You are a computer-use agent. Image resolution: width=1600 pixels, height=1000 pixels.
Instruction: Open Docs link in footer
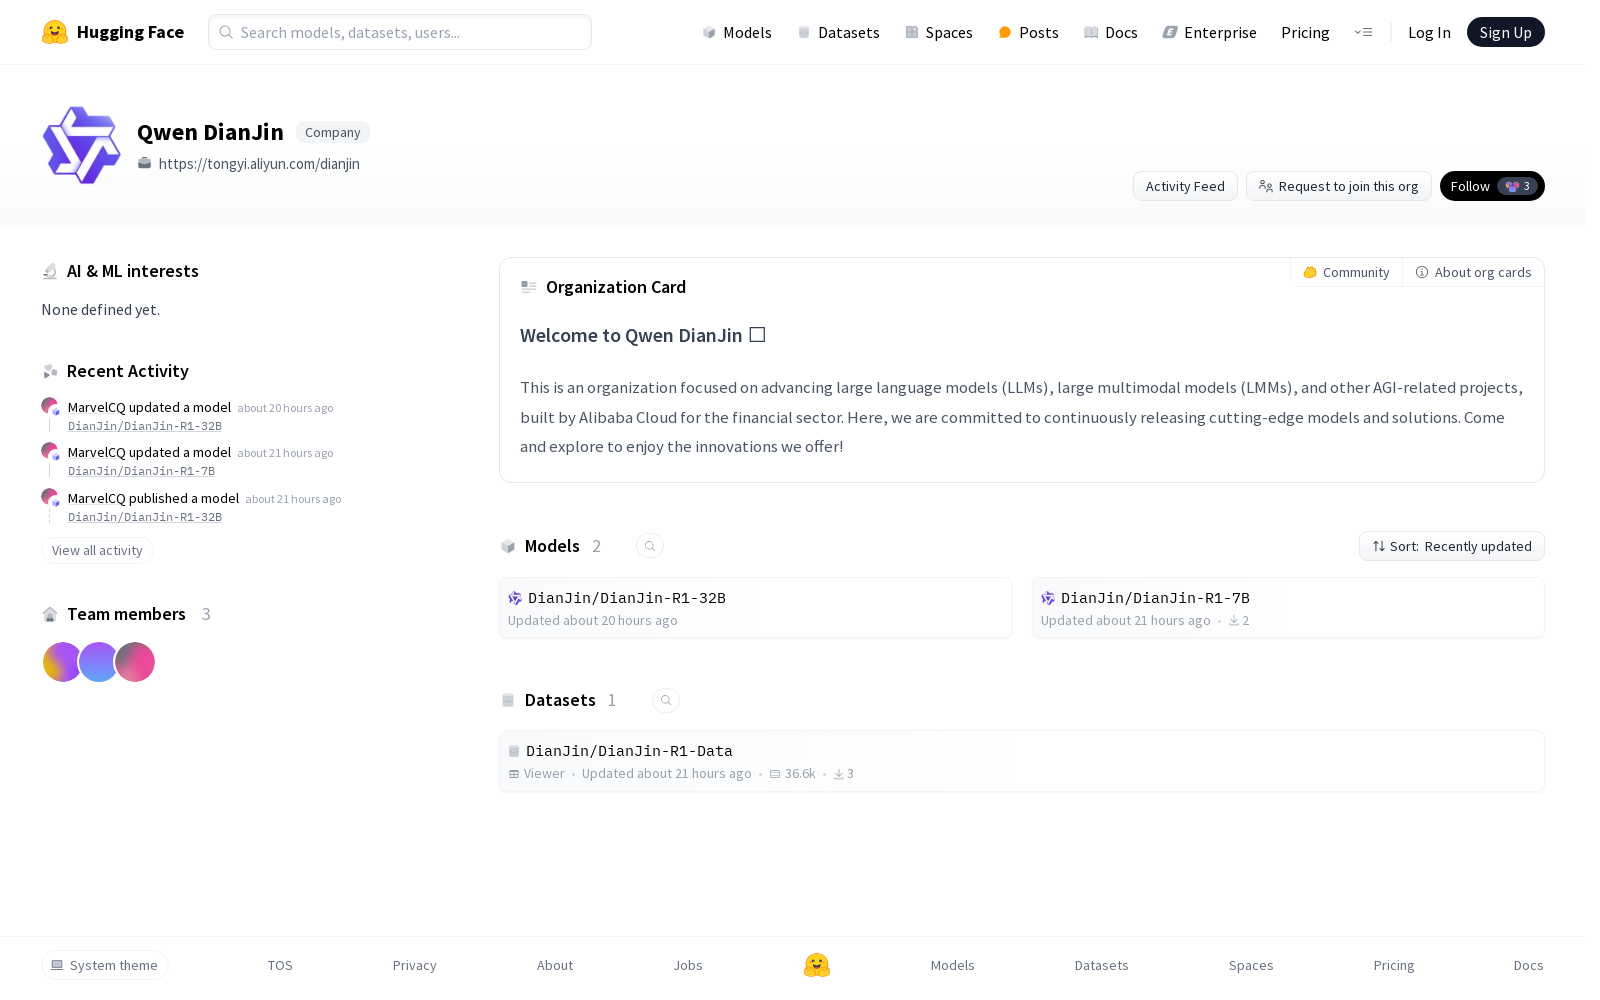pyautogui.click(x=1529, y=965)
